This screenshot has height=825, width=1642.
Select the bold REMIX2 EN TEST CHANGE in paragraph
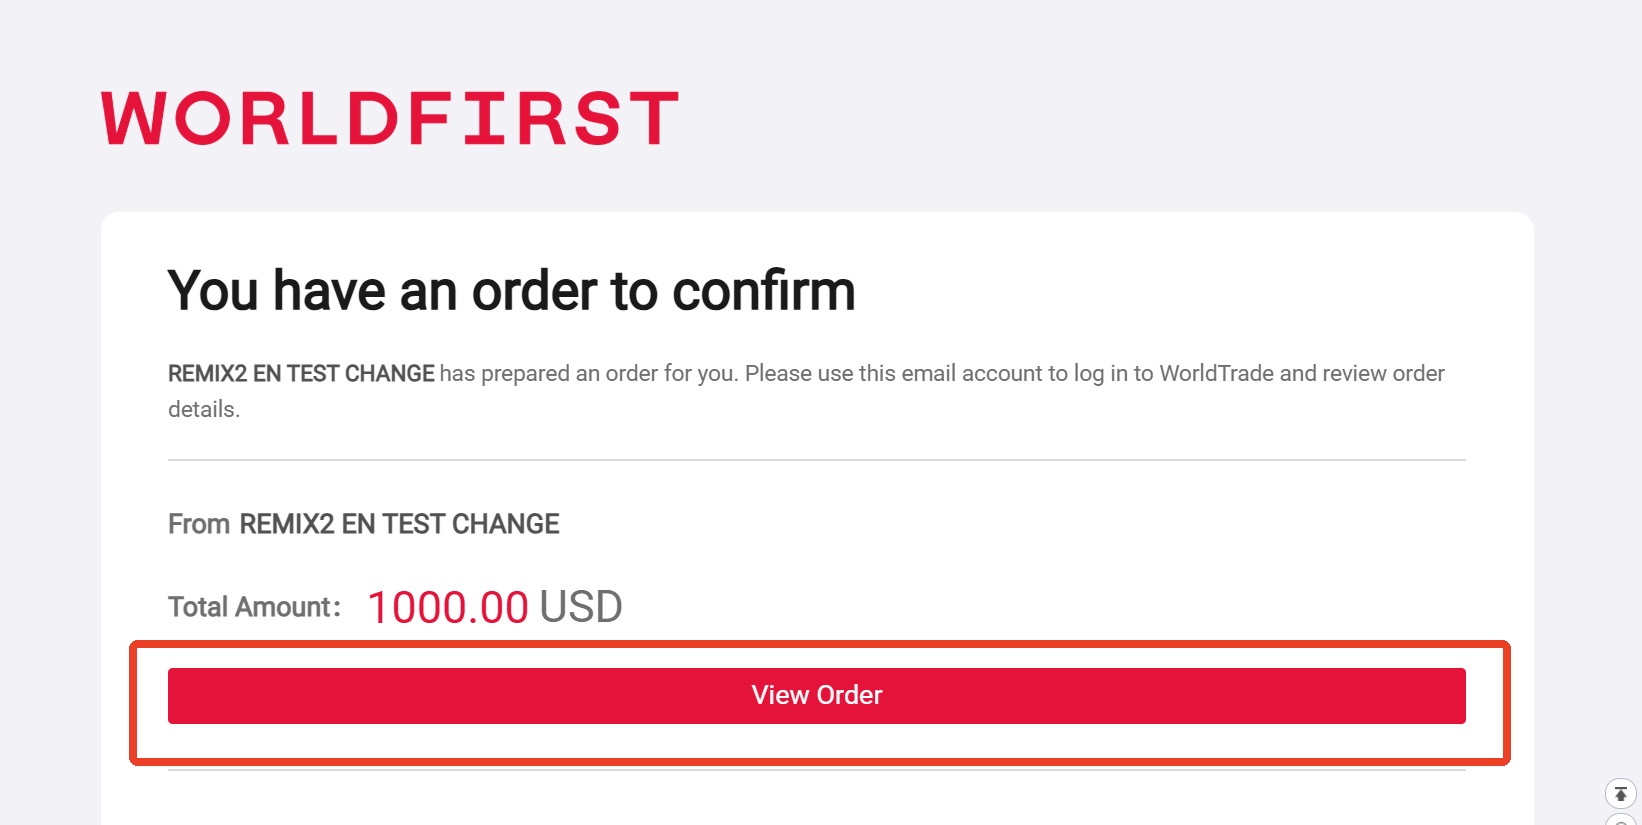pyautogui.click(x=301, y=374)
